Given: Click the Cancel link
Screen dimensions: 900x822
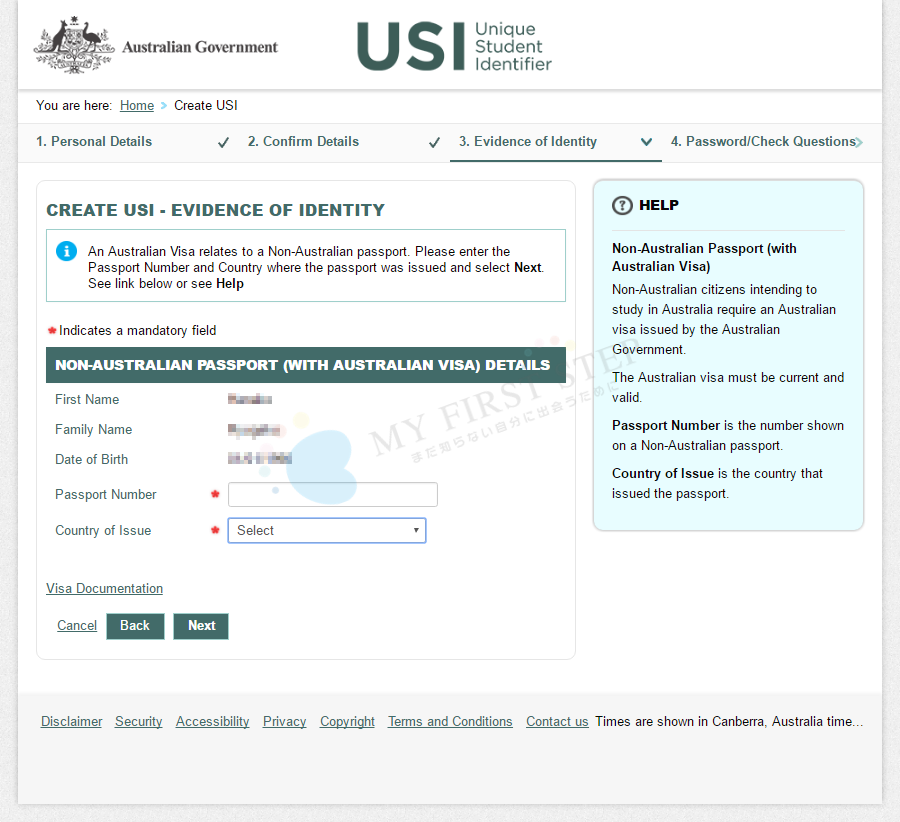Looking at the screenshot, I should coord(77,626).
